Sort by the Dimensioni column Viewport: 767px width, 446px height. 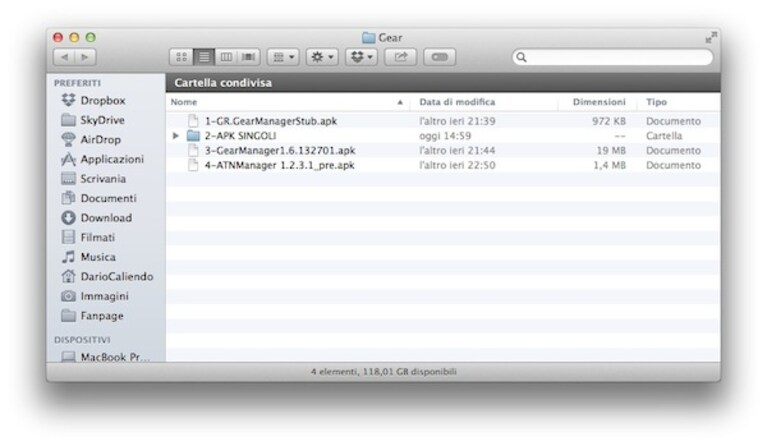pos(599,102)
